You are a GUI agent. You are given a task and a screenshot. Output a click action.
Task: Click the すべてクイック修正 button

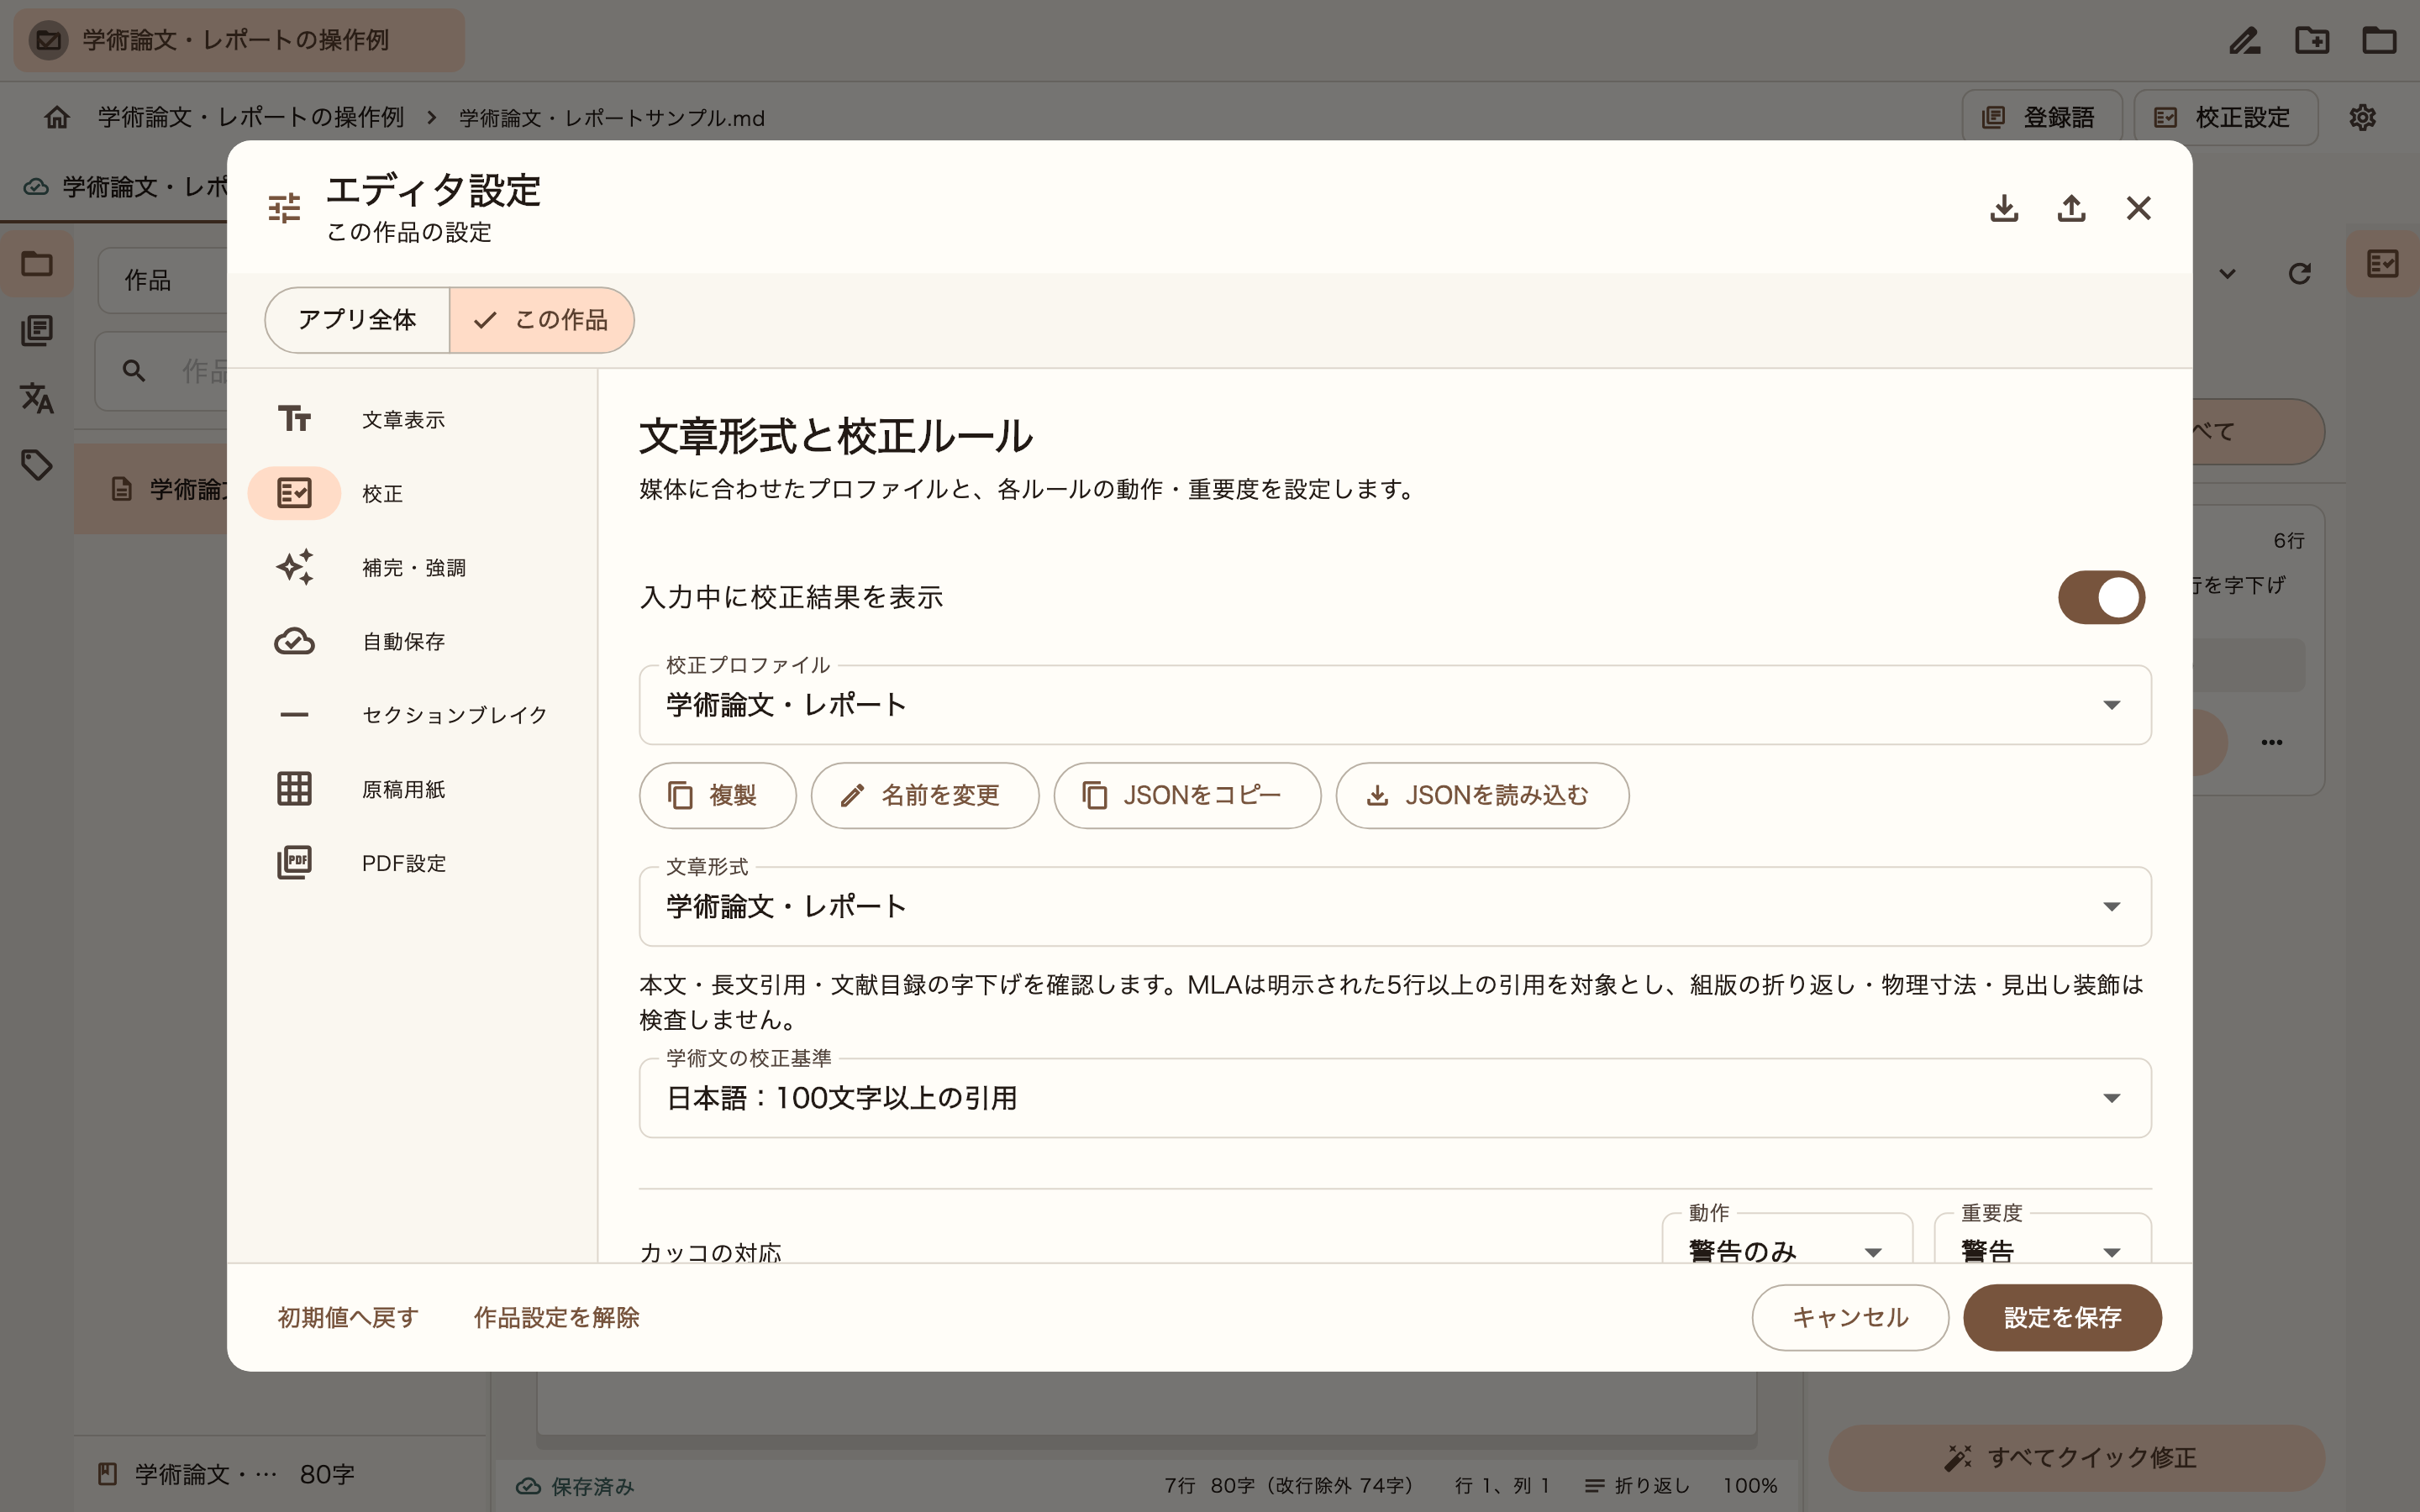click(2076, 1458)
